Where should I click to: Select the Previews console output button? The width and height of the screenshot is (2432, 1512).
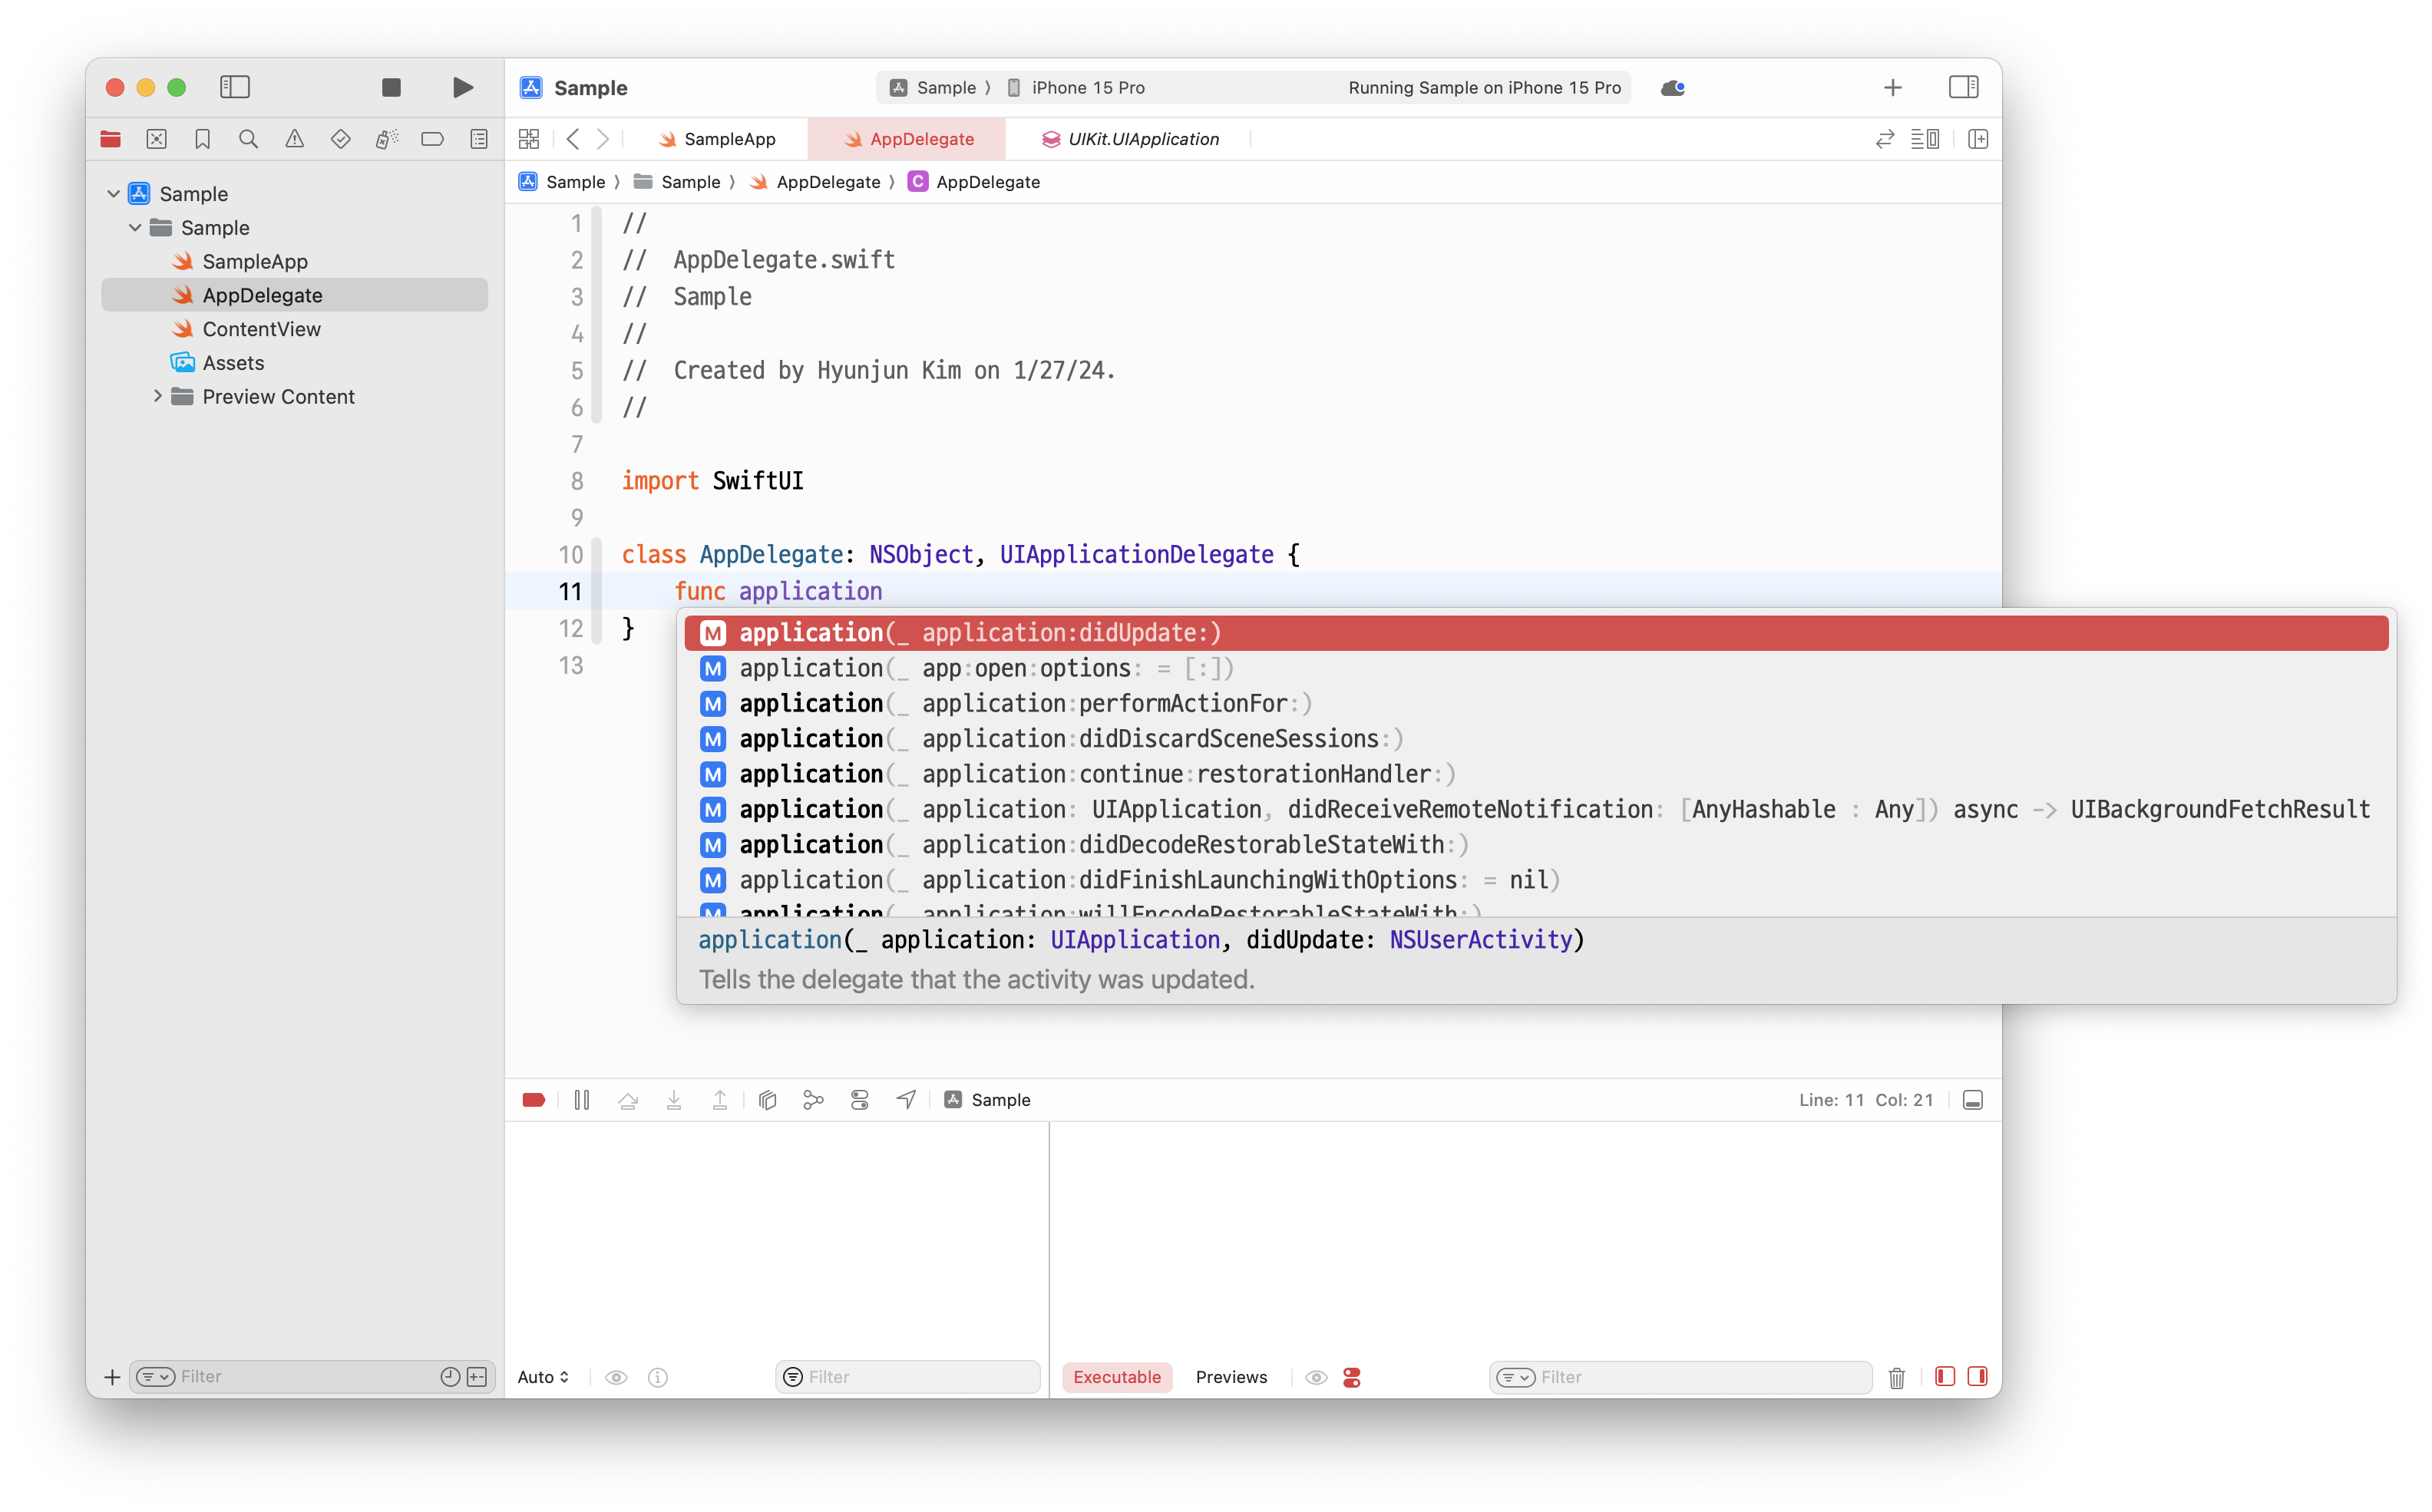click(x=1231, y=1377)
